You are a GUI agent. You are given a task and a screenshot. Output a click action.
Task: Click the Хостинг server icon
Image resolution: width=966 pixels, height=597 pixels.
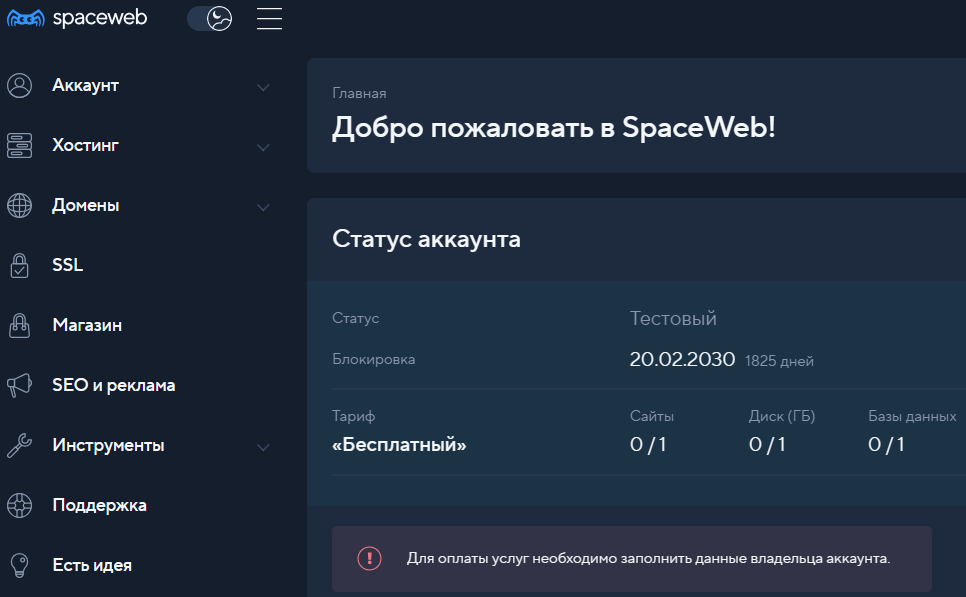(19, 145)
